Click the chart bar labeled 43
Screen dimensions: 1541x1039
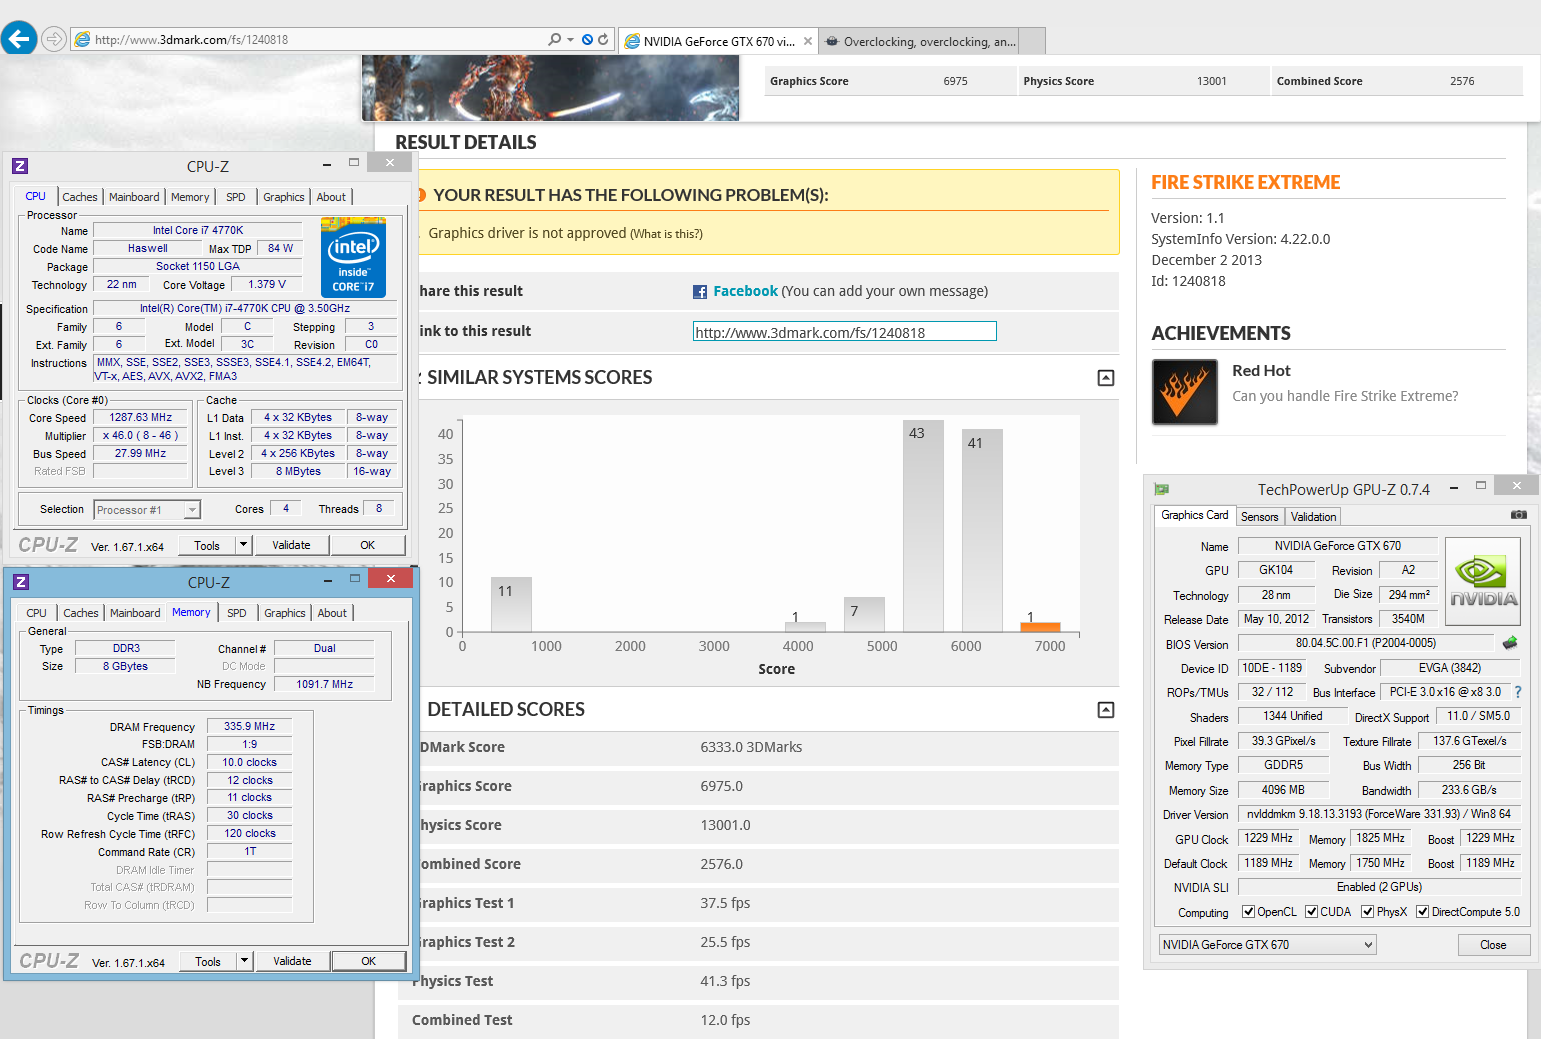pyautogui.click(x=922, y=526)
